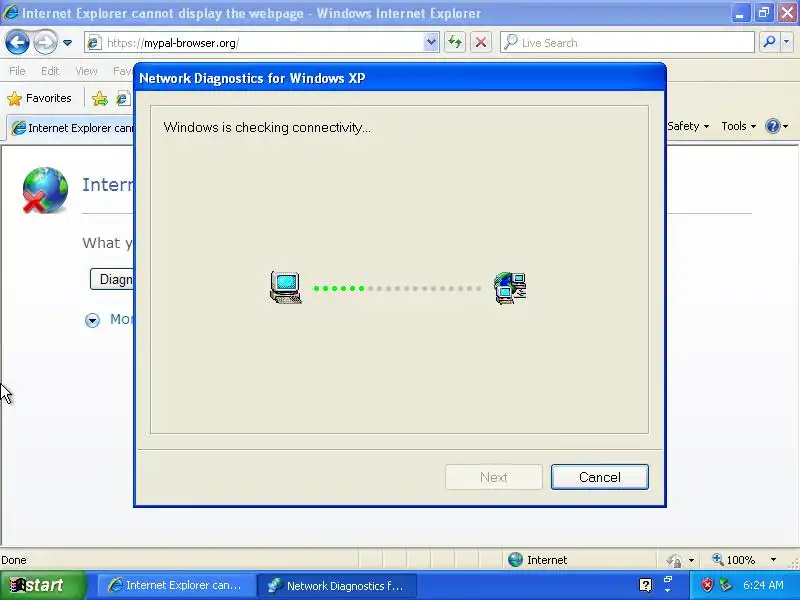Click the Network Diagnostics title bar
Viewport: 800px width, 600px height.
pos(400,78)
